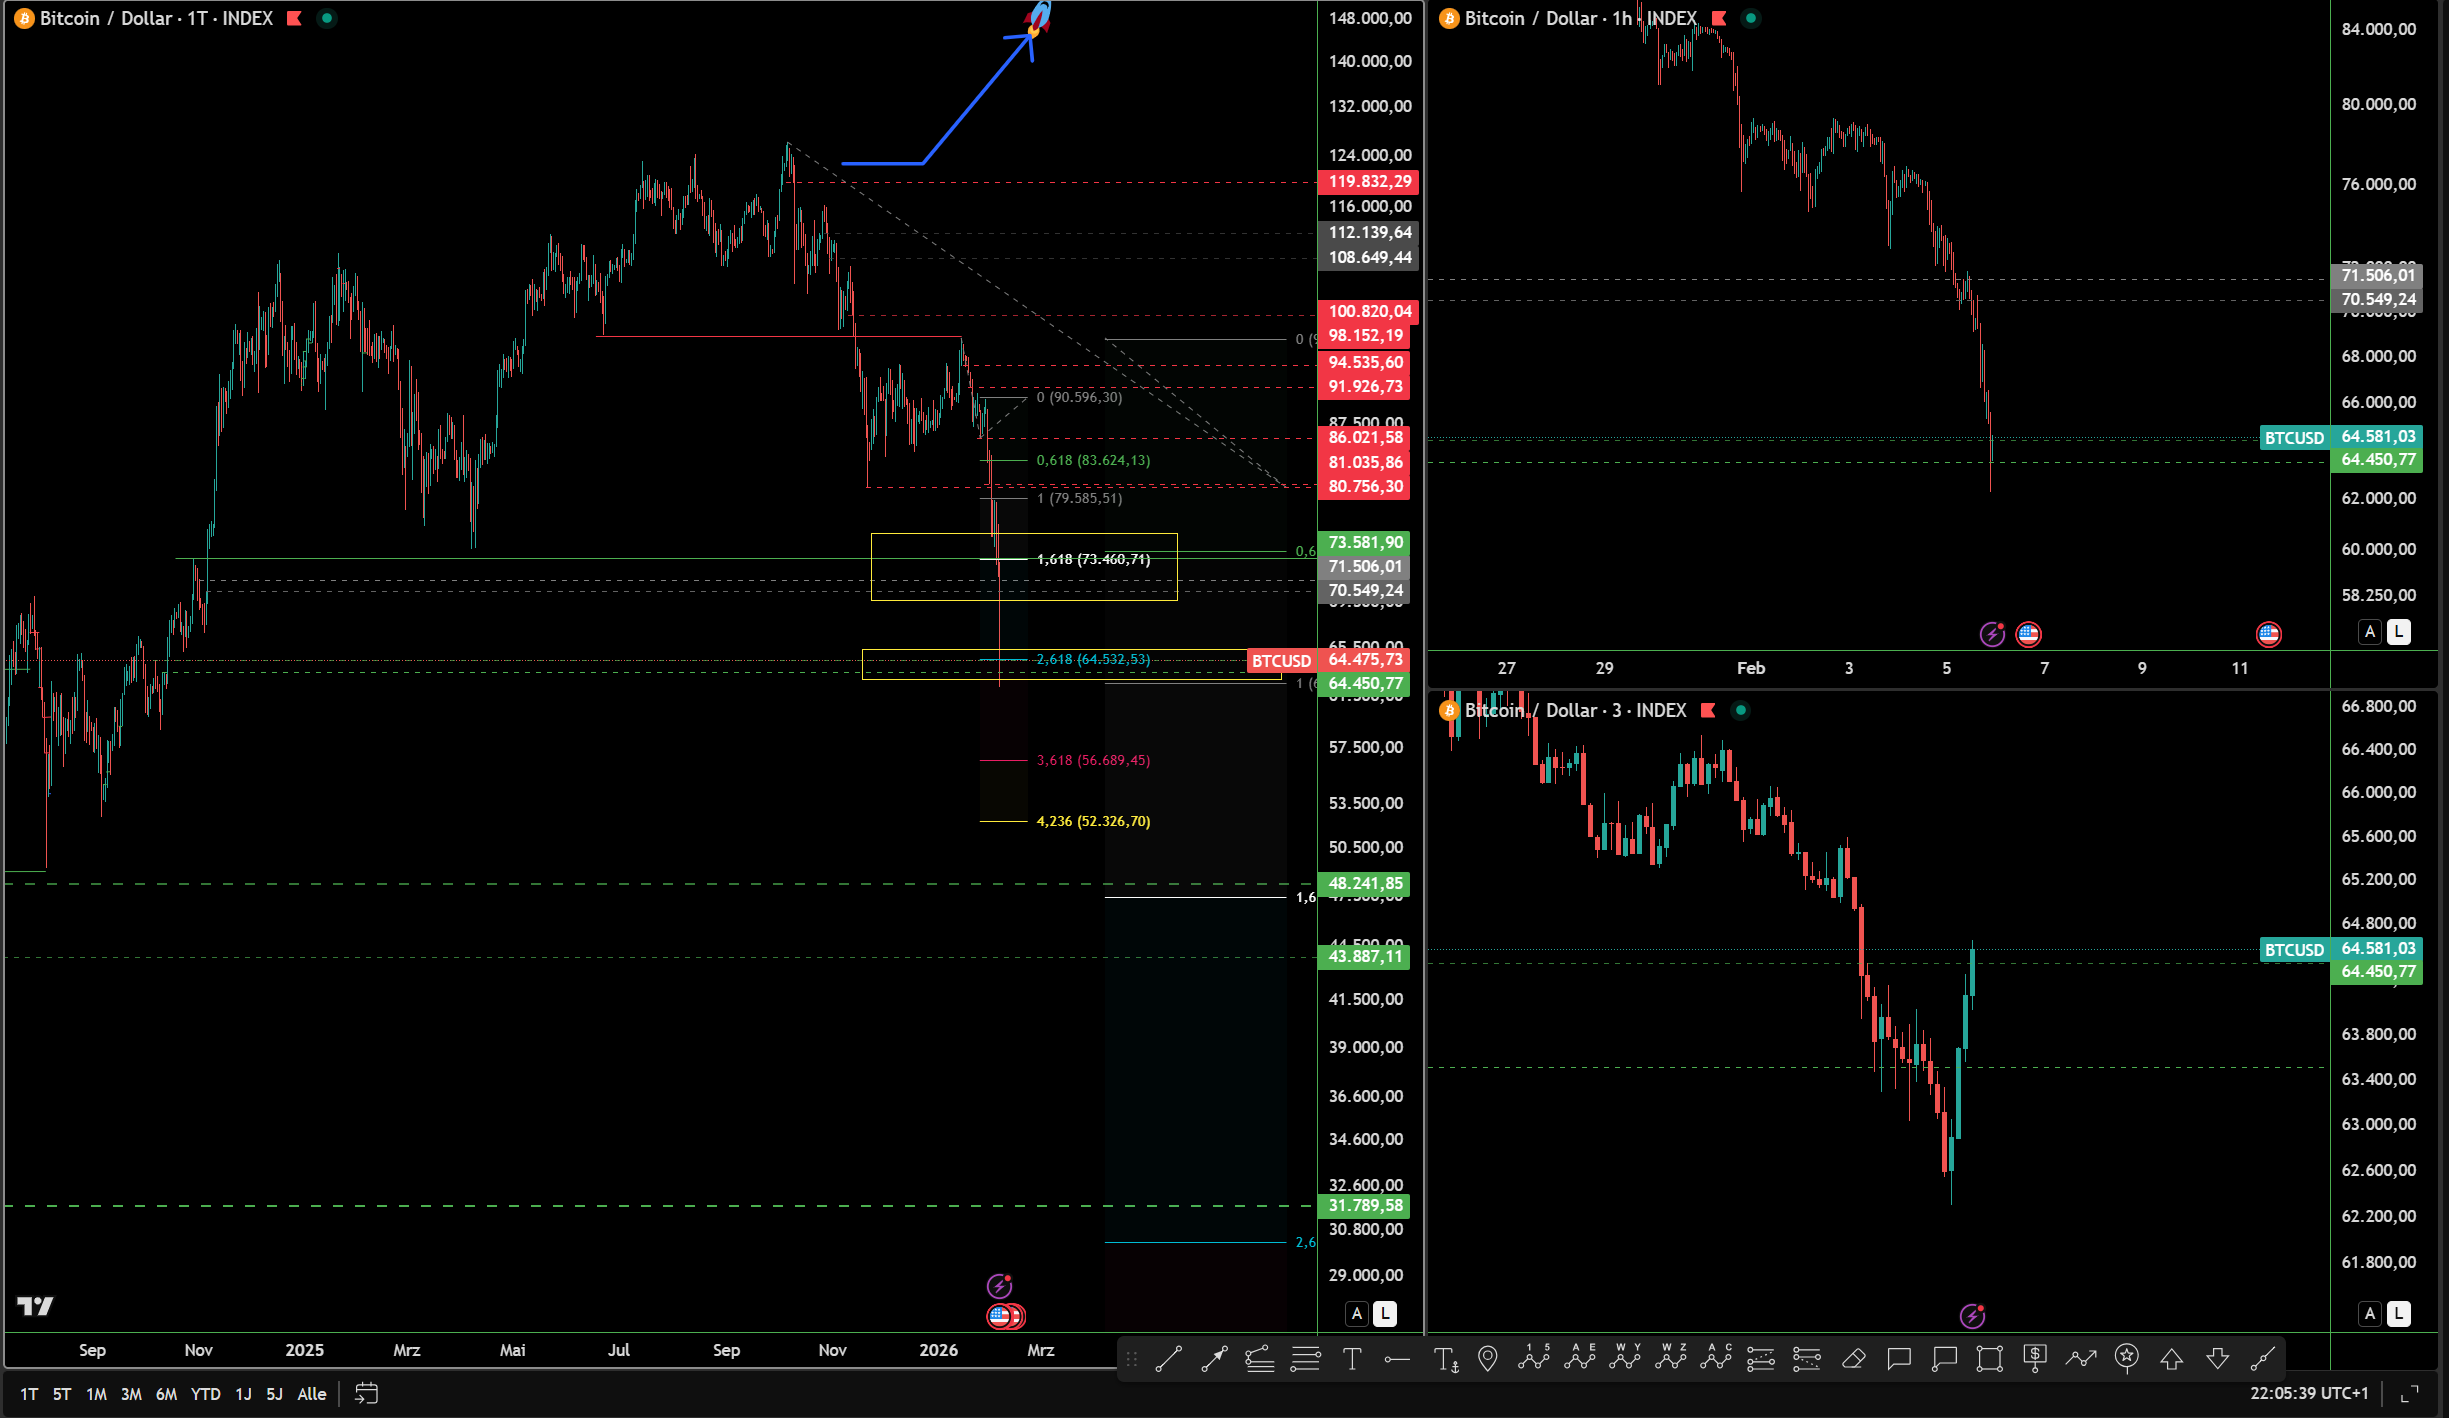This screenshot has width=2449, height=1418.
Task: Select the YTD time range
Action: tap(205, 1394)
